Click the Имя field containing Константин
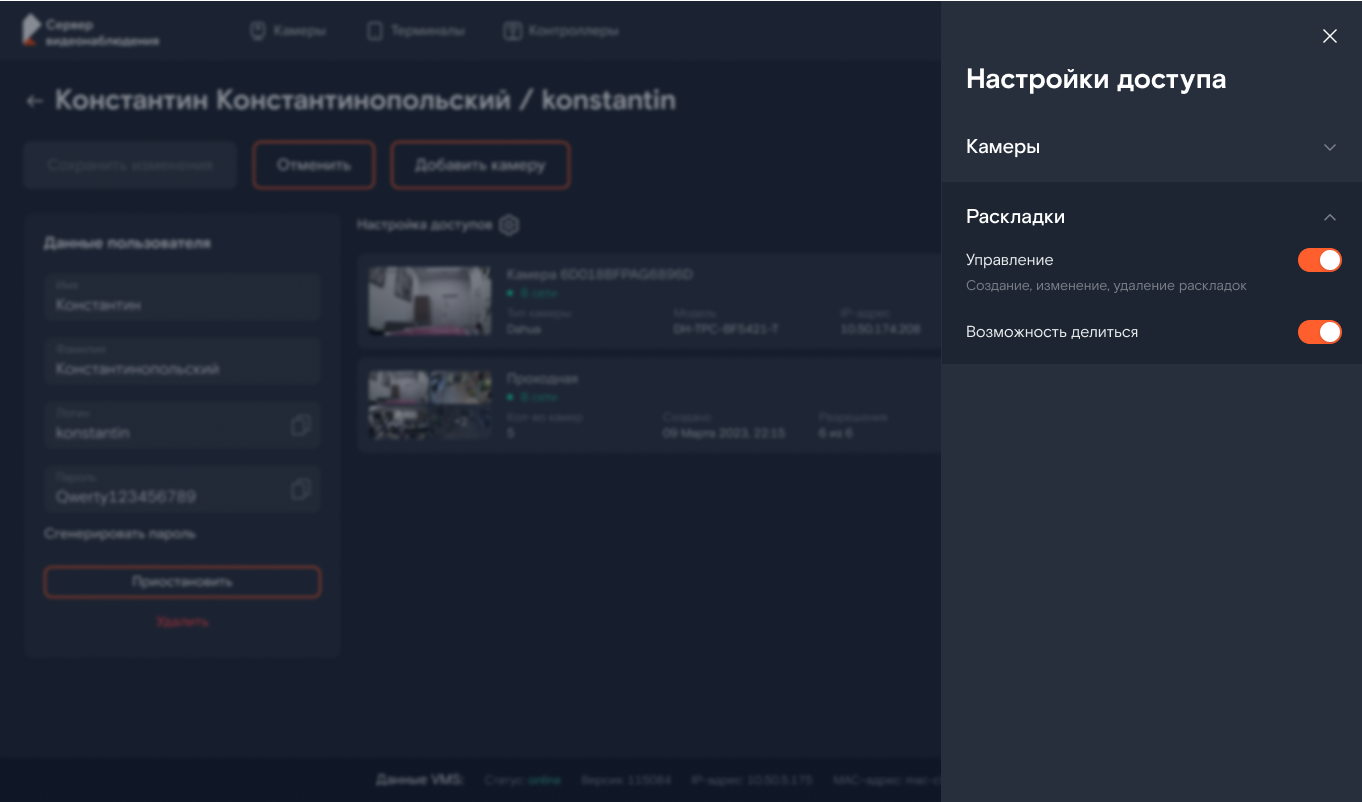This screenshot has height=802, width=1362. [182, 297]
